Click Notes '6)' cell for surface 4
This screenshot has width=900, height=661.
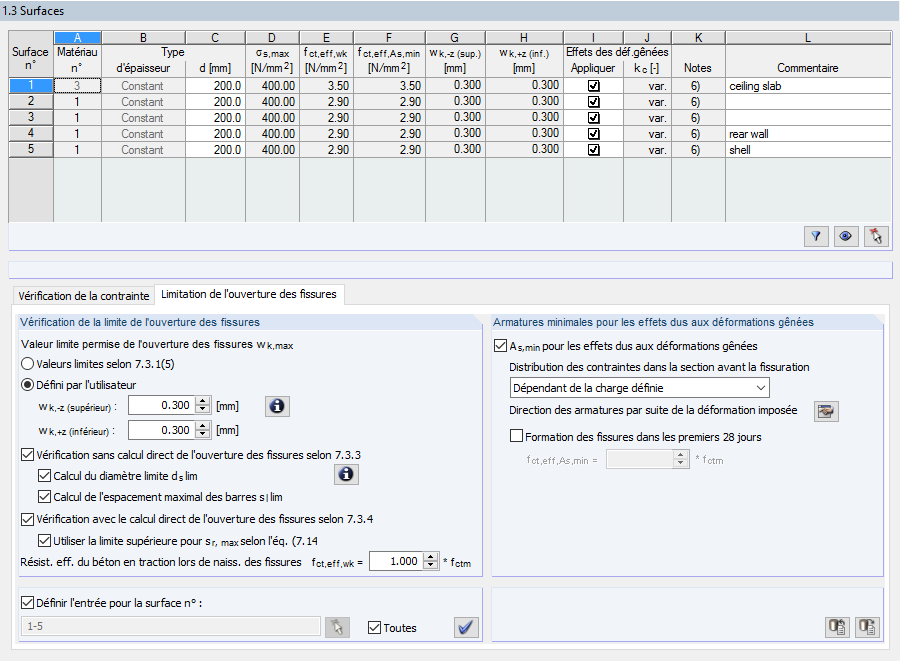point(698,134)
